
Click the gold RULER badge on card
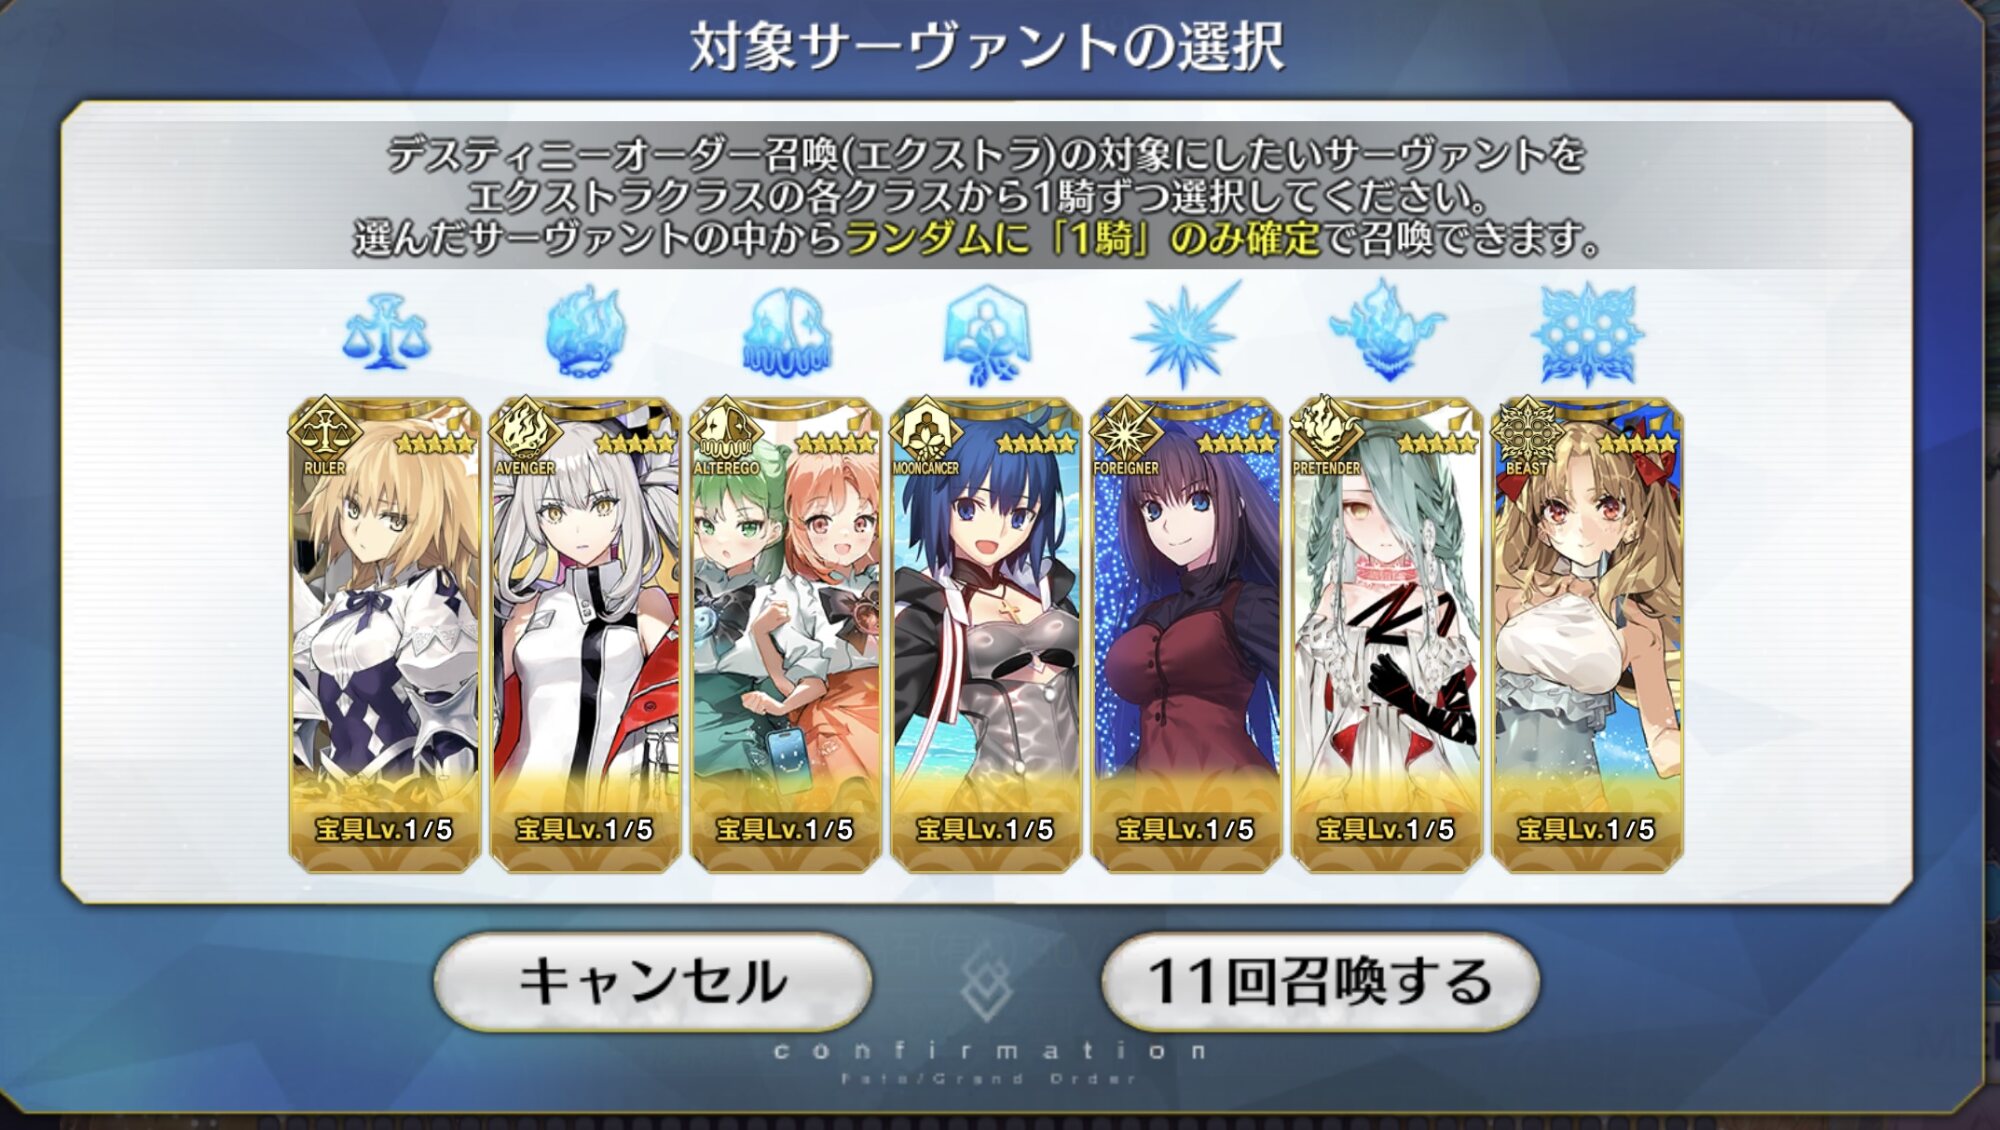point(325,438)
